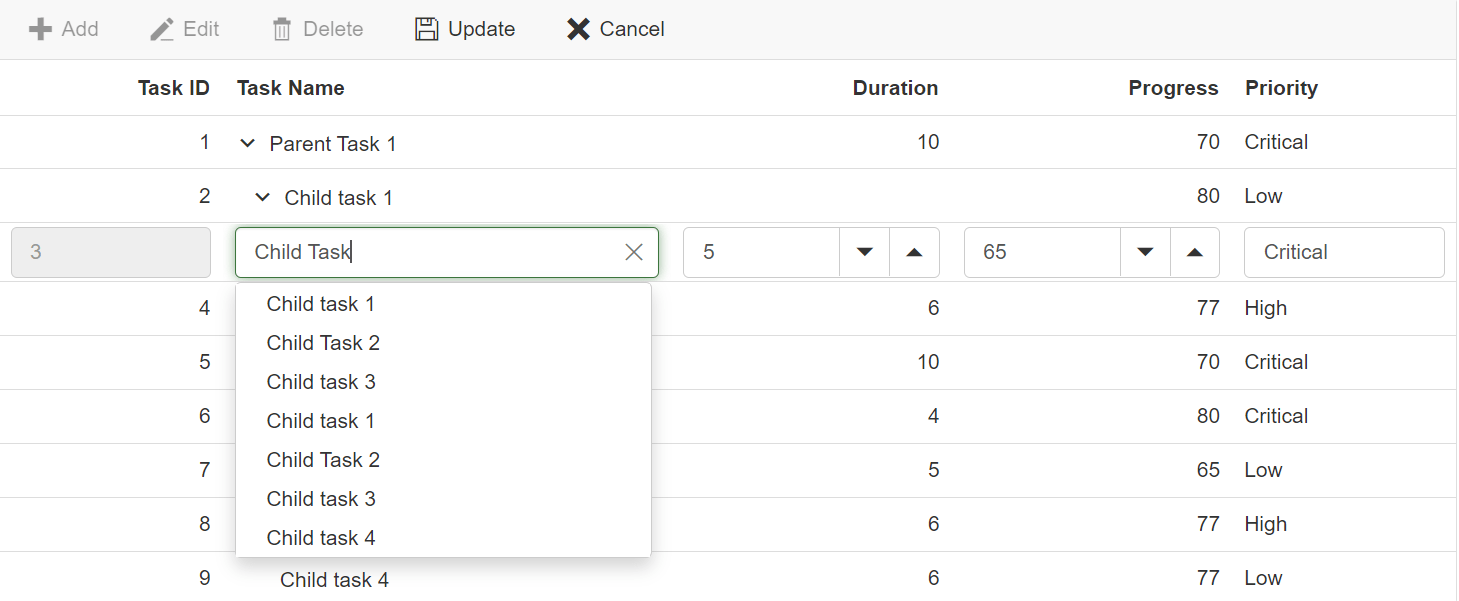
Task: Click the Critical priority edit field
Action: 1344,252
